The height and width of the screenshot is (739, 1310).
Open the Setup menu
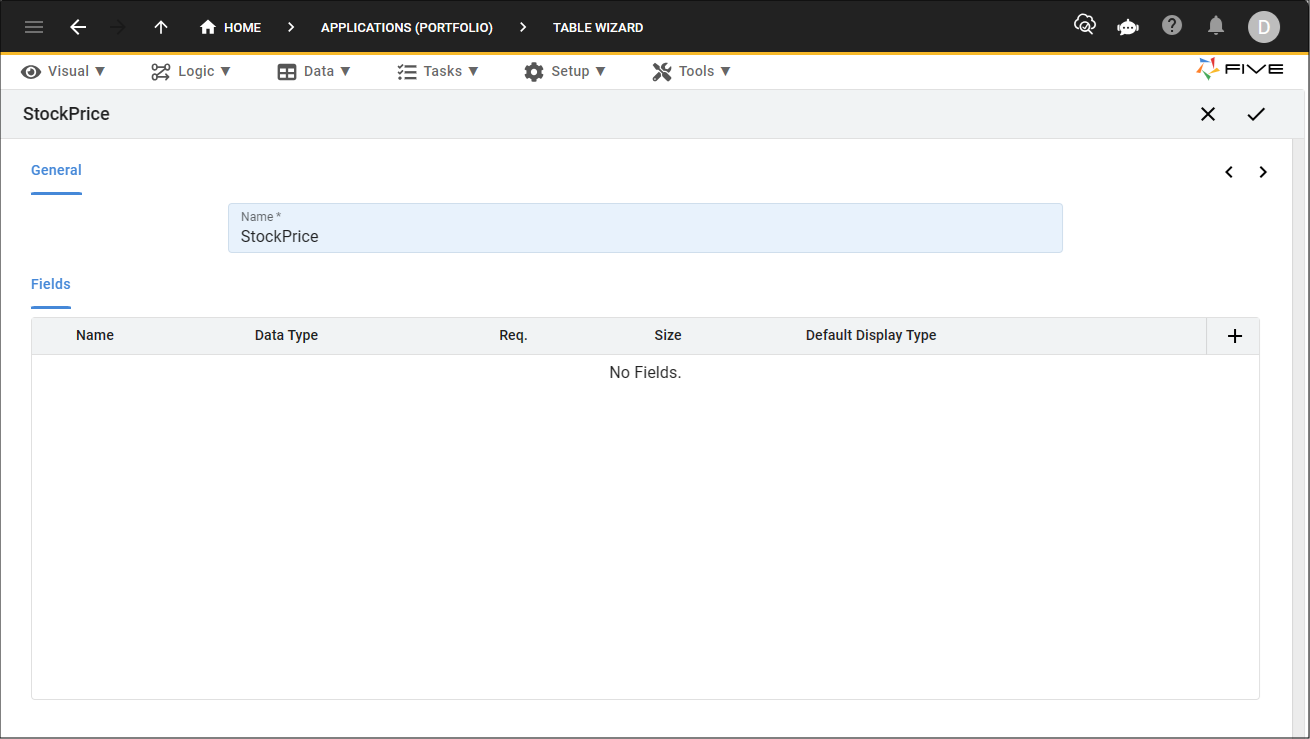tap(565, 71)
